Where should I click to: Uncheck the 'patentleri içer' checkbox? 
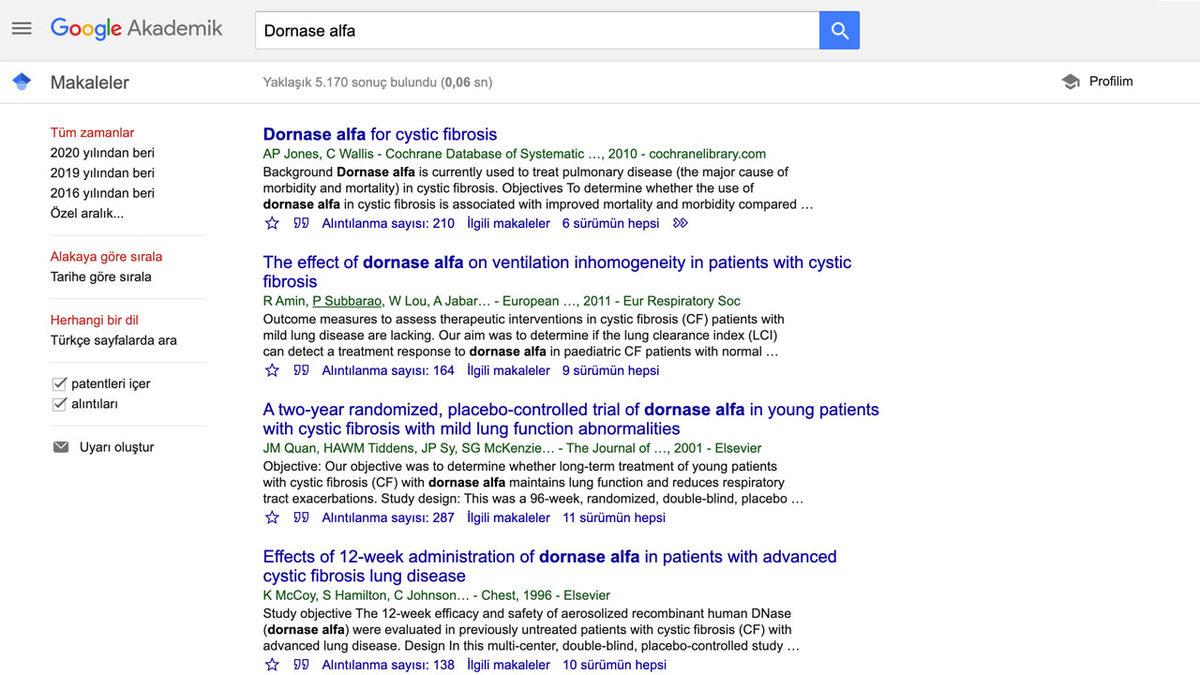tap(59, 384)
